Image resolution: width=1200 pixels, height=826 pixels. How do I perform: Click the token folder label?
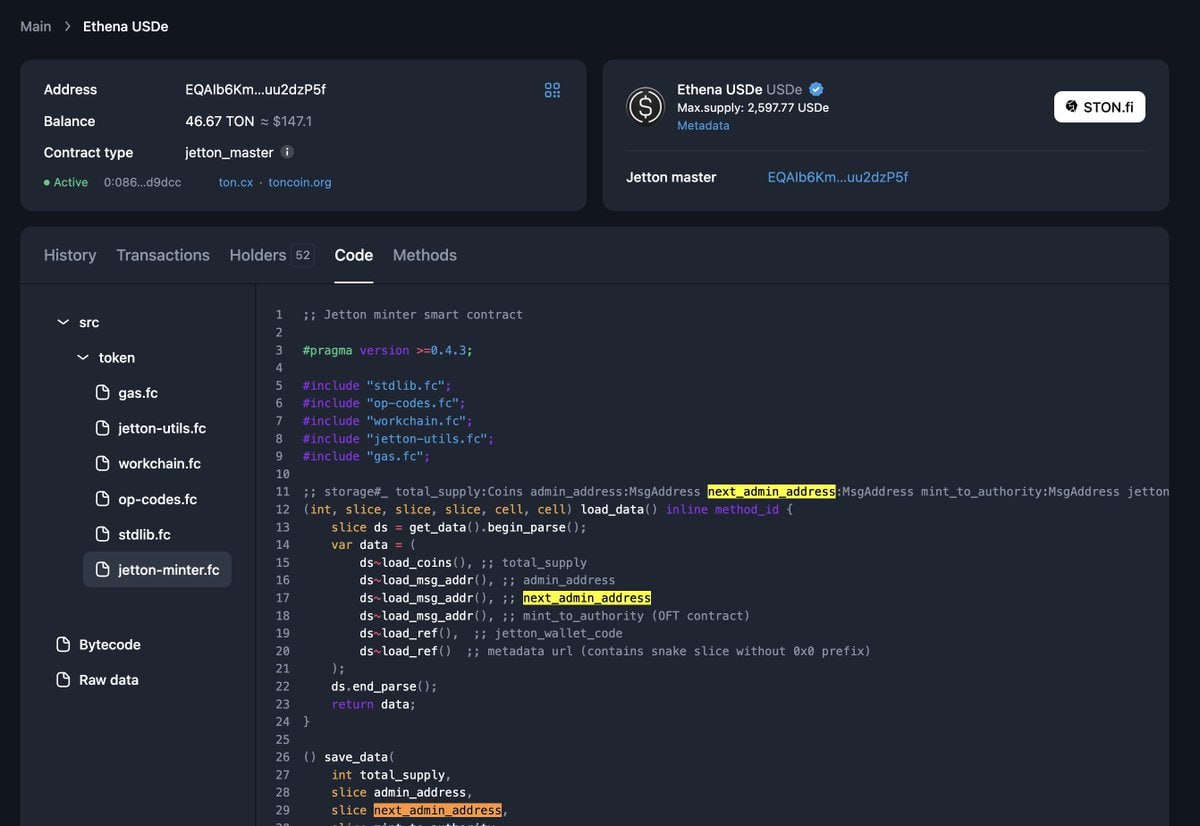pos(117,357)
